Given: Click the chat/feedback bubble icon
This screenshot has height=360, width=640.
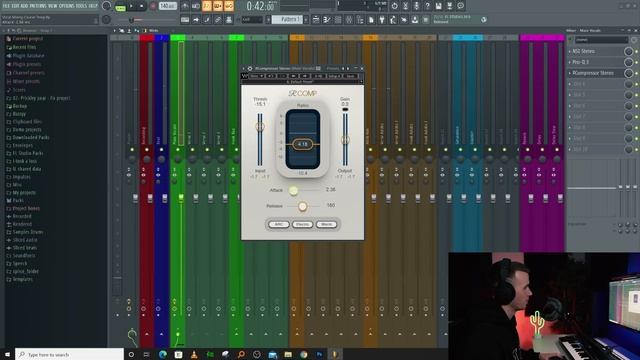Looking at the screenshot, I should point(460,6).
